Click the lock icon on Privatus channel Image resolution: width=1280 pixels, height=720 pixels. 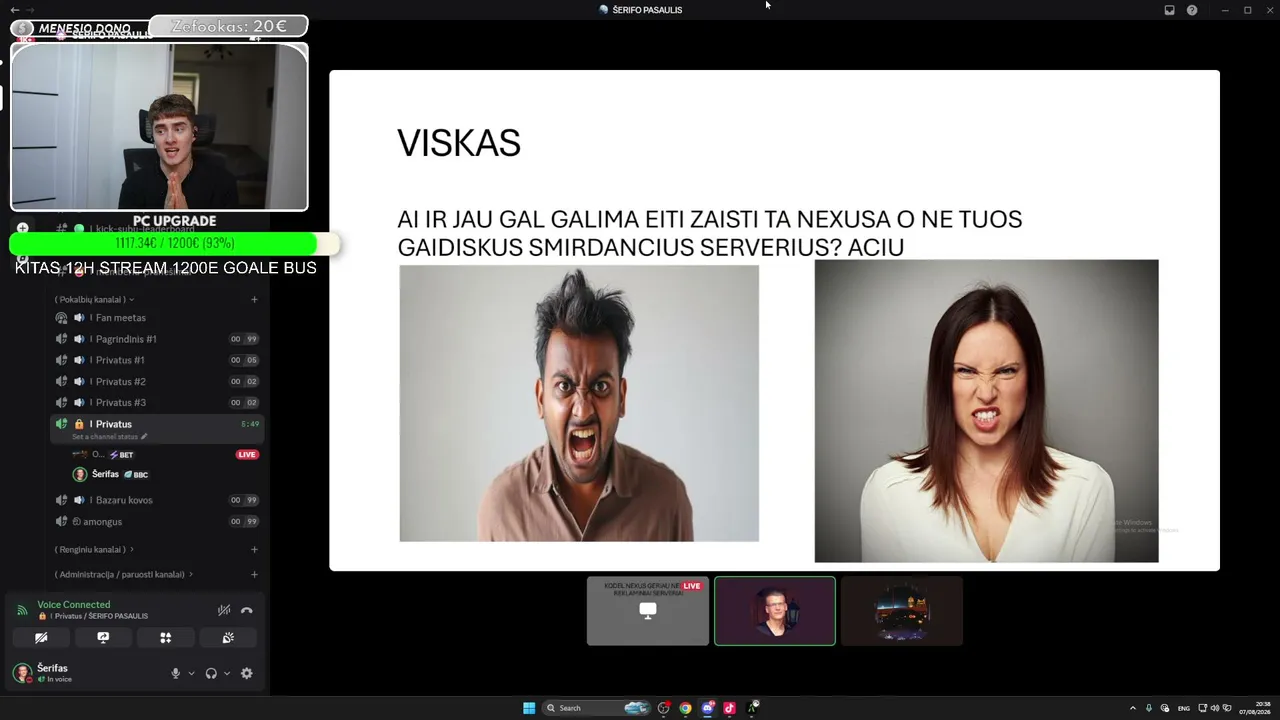[79, 424]
